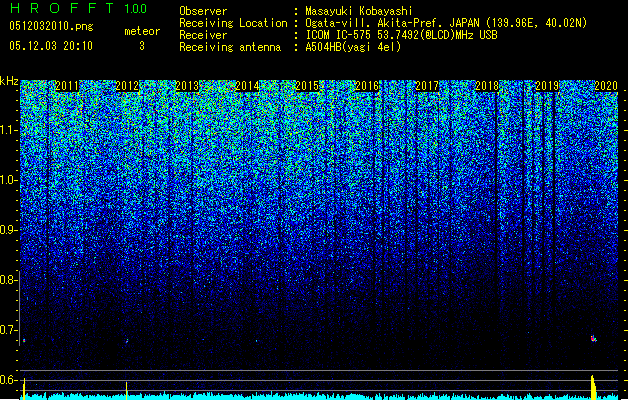Click the Receiving Location value text
629x400 pixels.
coord(446,23)
